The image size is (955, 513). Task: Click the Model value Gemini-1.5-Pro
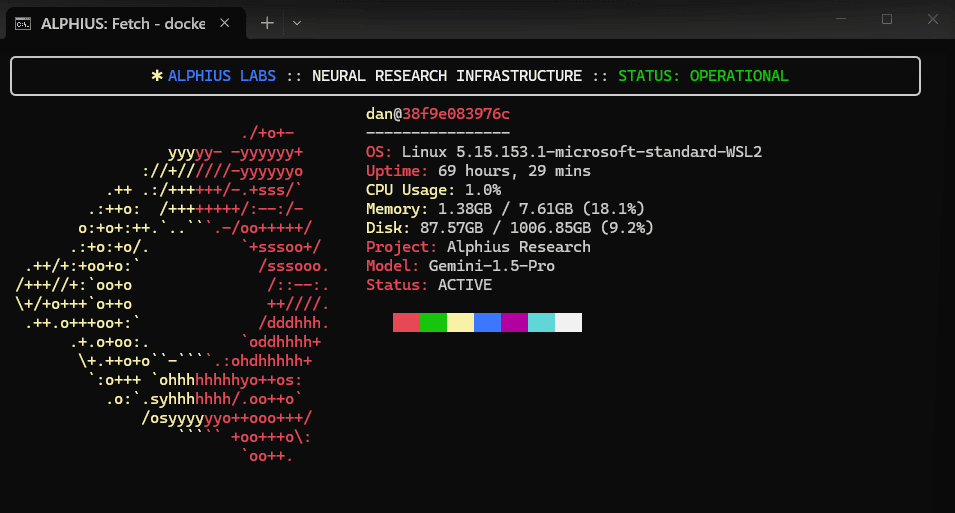492,266
